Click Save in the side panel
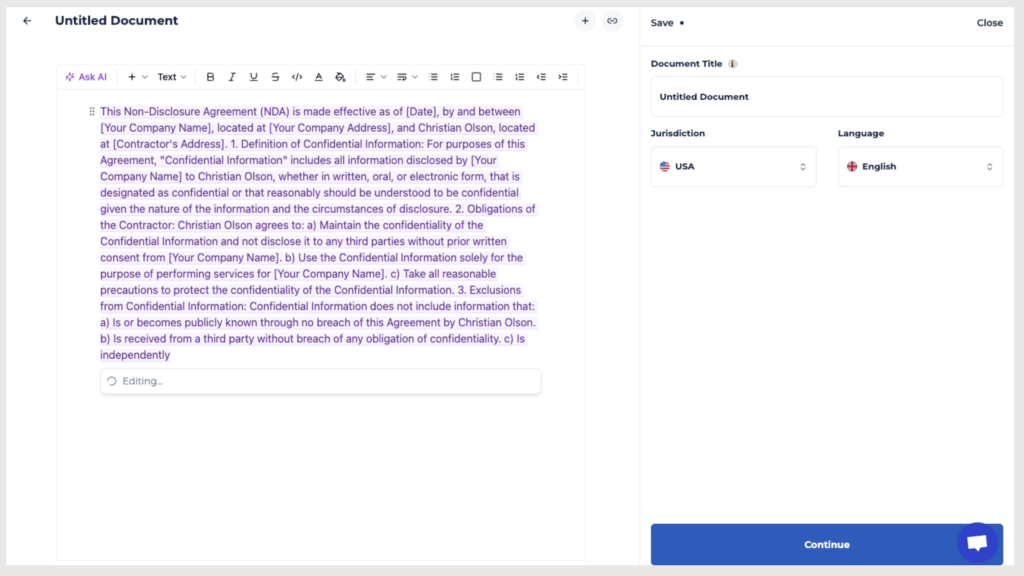This screenshot has height=576, width=1024. click(x=662, y=23)
